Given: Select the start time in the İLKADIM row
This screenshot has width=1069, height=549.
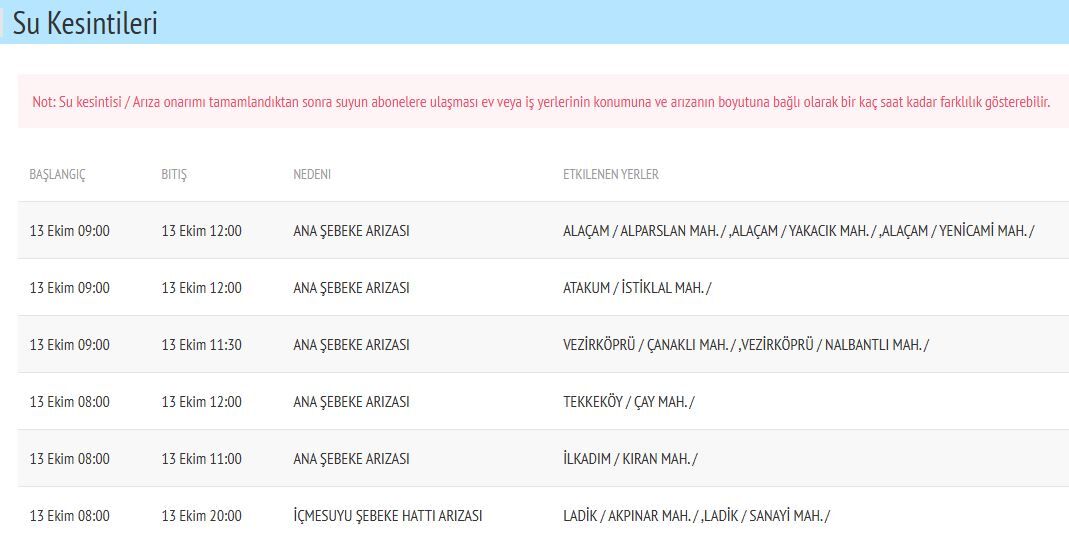Looking at the screenshot, I should (x=70, y=459).
